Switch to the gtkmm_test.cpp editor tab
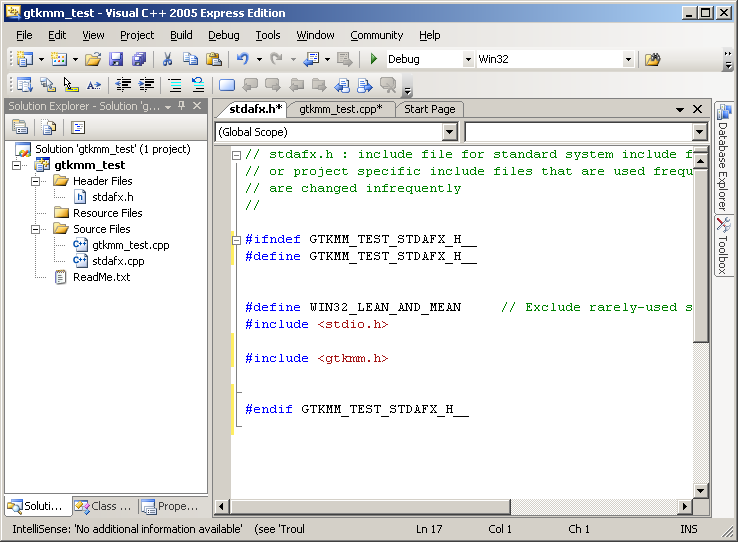738x542 pixels. point(340,109)
